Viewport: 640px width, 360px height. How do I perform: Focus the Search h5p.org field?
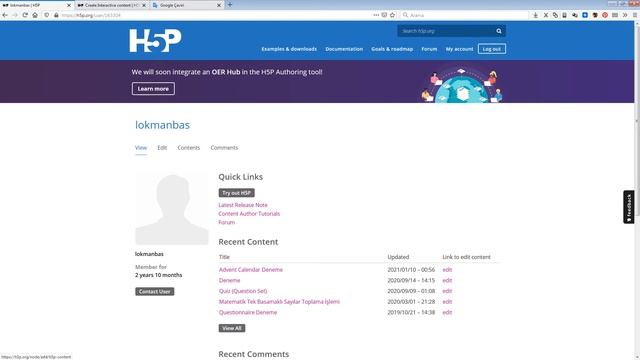point(446,31)
